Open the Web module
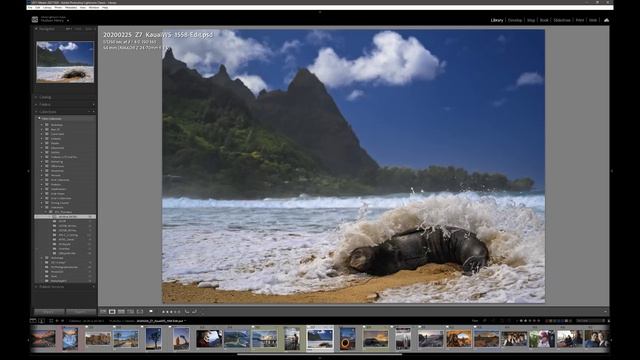640x360 pixels. point(593,20)
